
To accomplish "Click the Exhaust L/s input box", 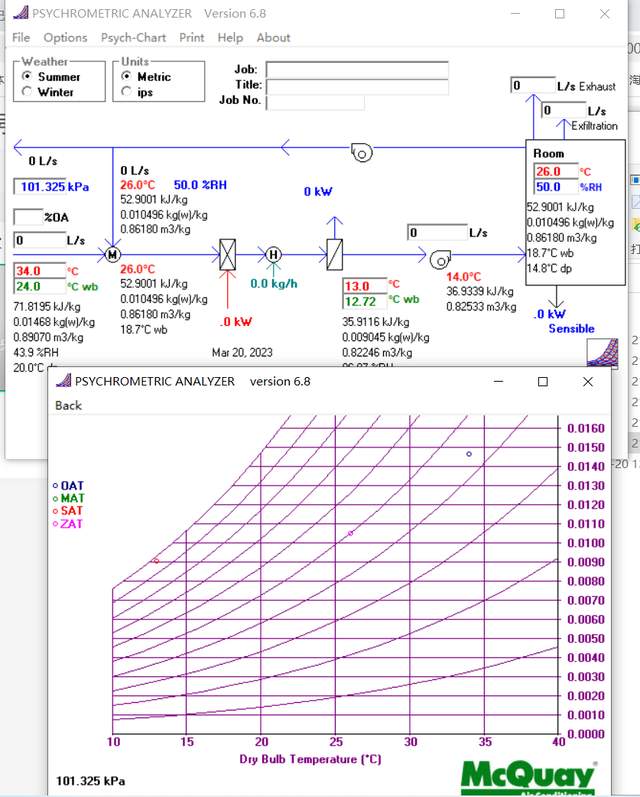I will click(x=532, y=86).
